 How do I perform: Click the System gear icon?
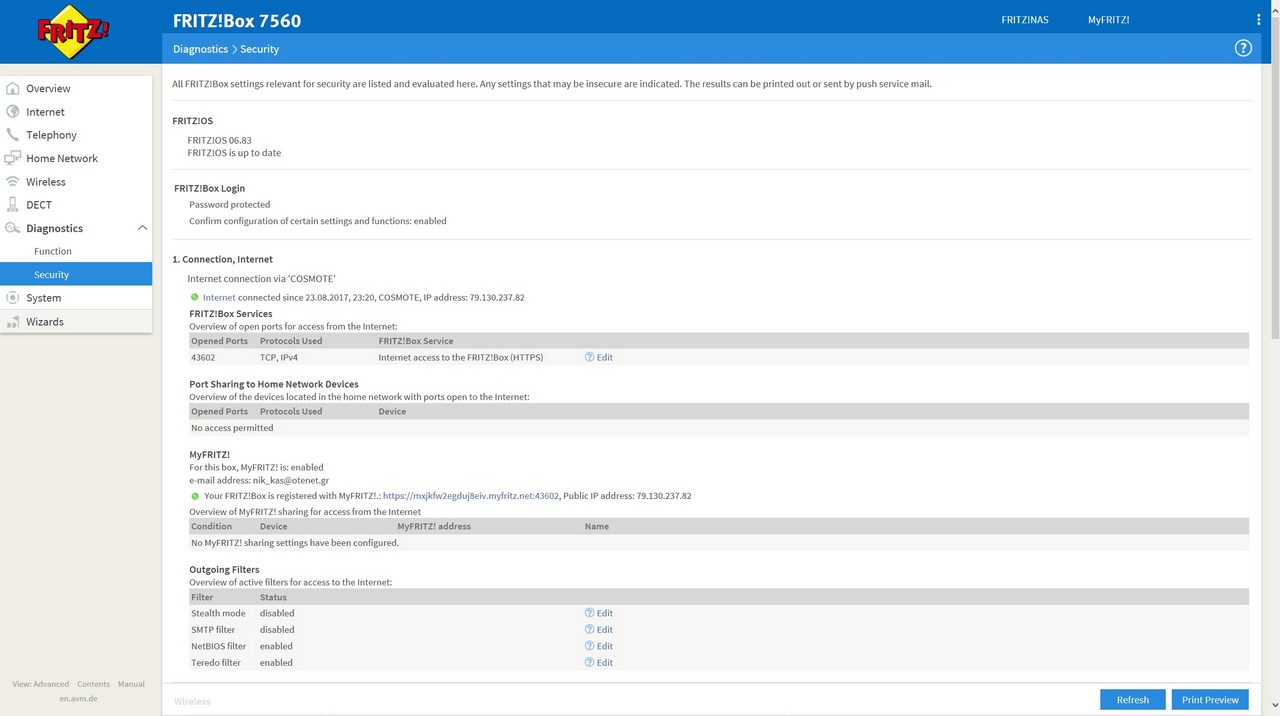(x=13, y=297)
